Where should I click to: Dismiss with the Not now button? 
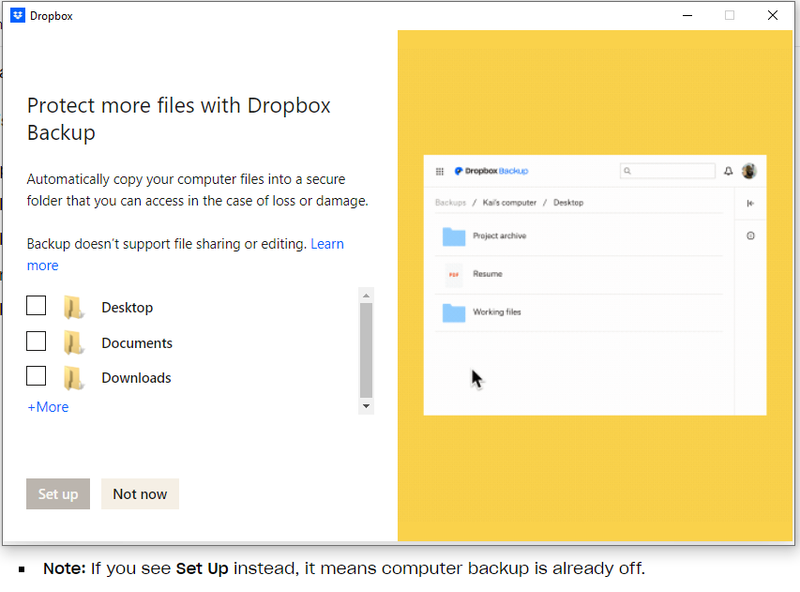[x=140, y=494]
